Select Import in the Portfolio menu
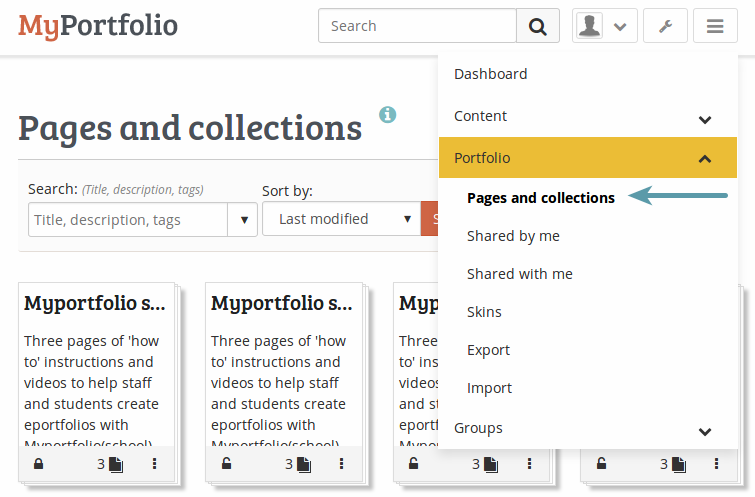 tap(489, 388)
